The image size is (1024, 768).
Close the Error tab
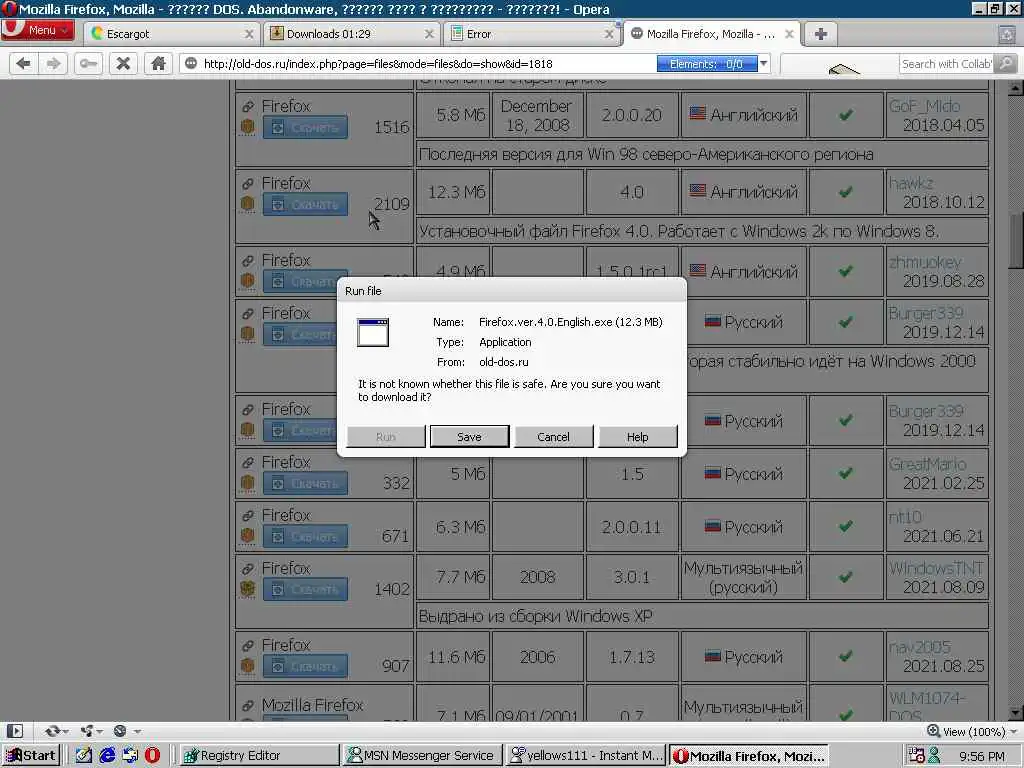609,34
